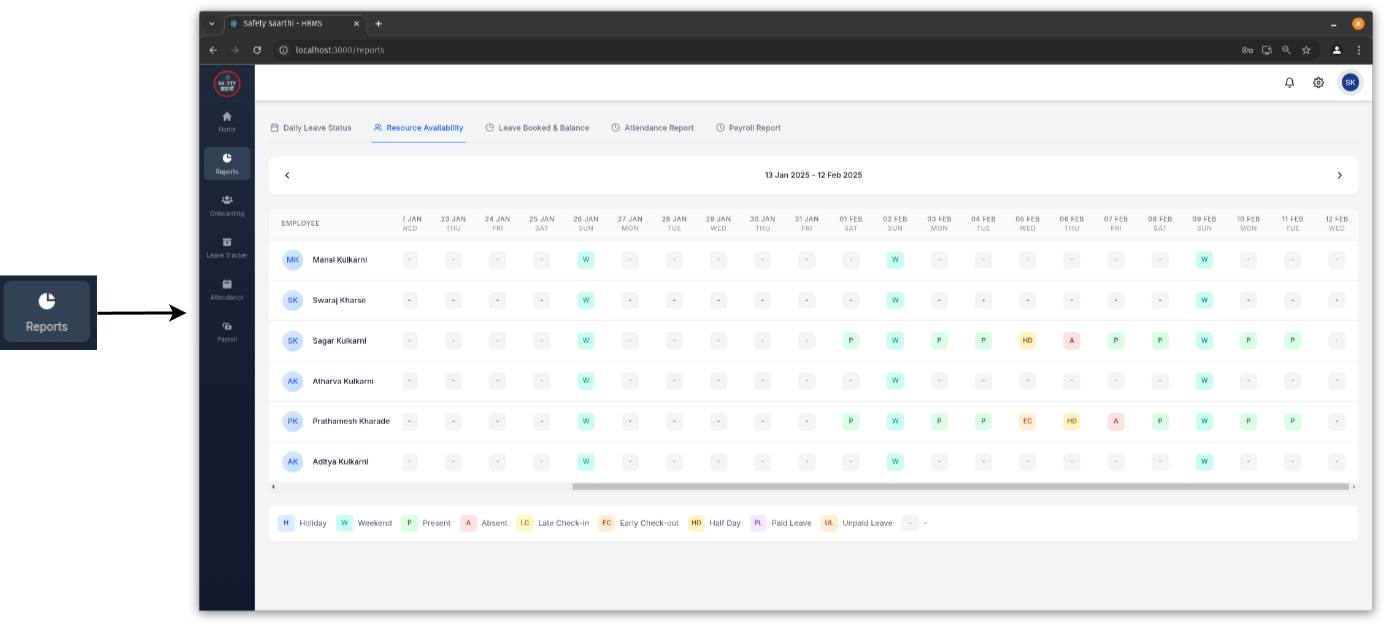Click Sagar Kulkarni's employee name
This screenshot has width=1387, height=626.
pyautogui.click(x=339, y=341)
